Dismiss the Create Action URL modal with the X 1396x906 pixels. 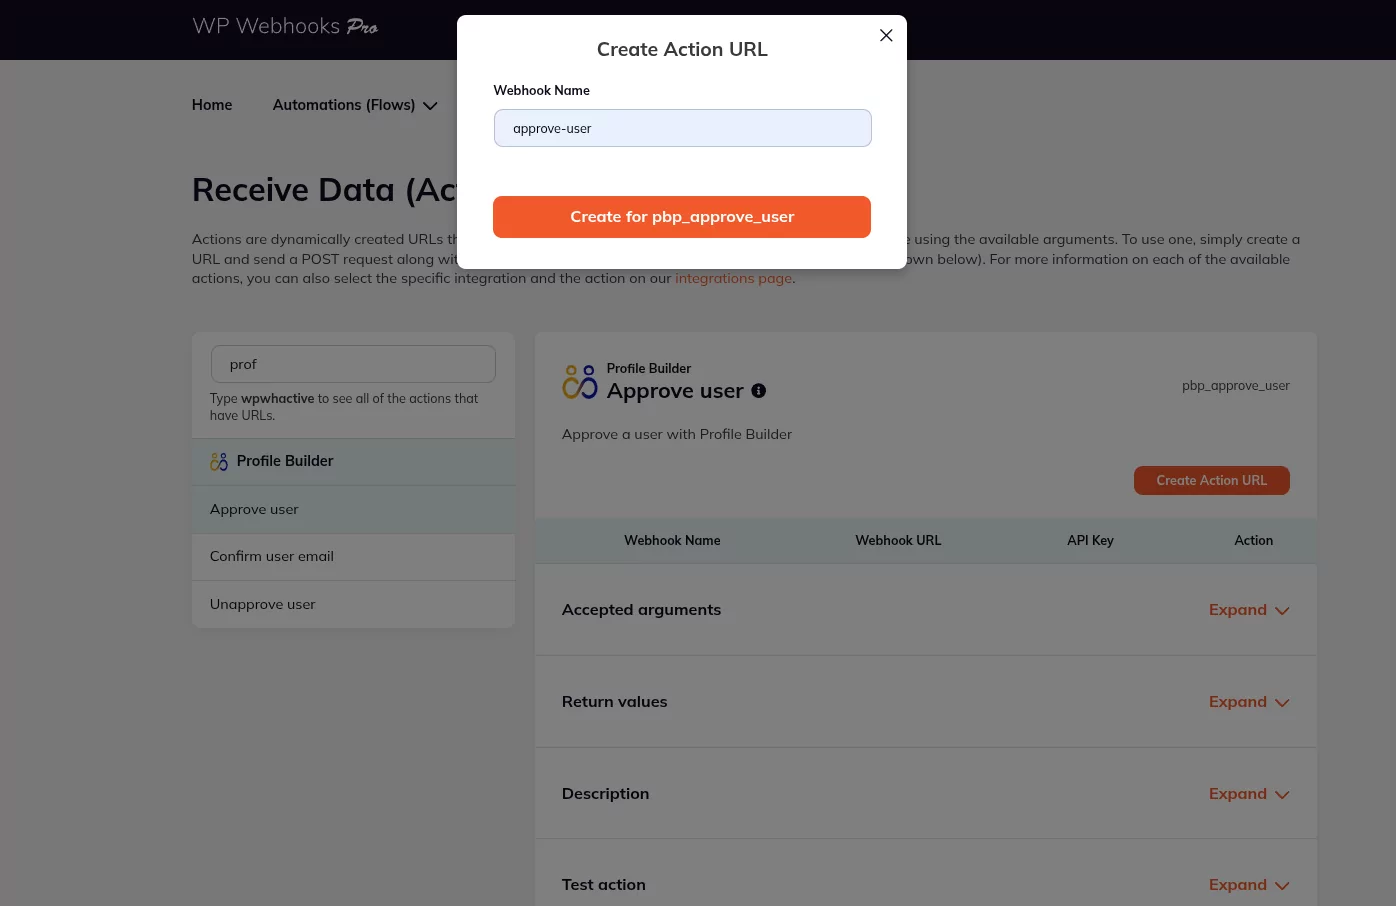point(886,35)
